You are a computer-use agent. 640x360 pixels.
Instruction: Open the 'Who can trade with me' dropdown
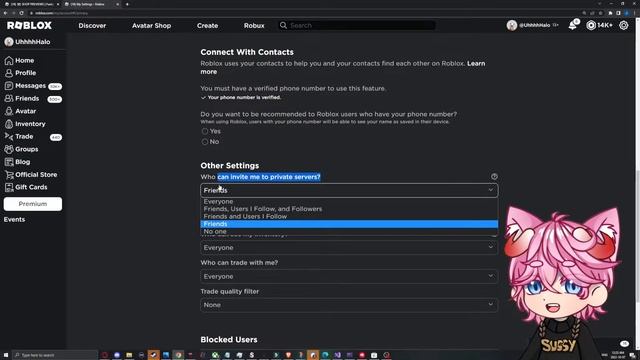pos(349,276)
